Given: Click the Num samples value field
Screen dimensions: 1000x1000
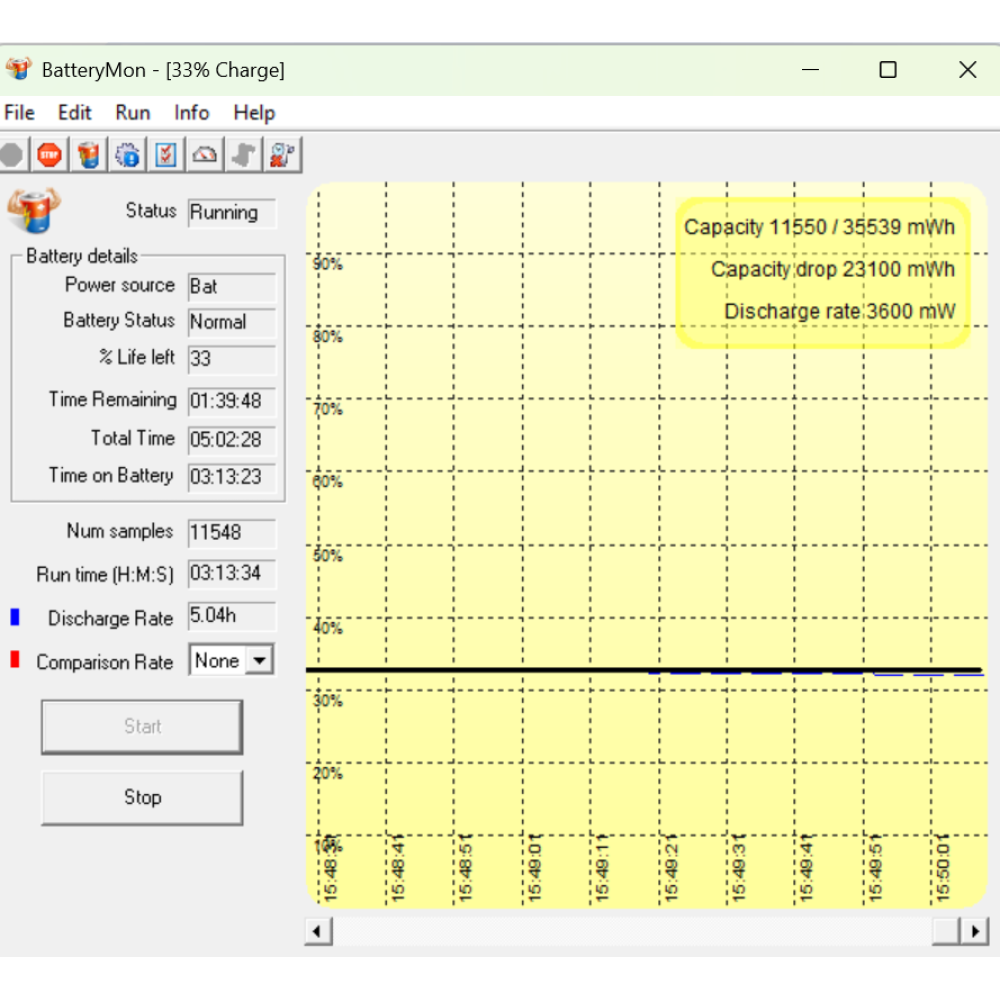Looking at the screenshot, I should click(x=231, y=533).
